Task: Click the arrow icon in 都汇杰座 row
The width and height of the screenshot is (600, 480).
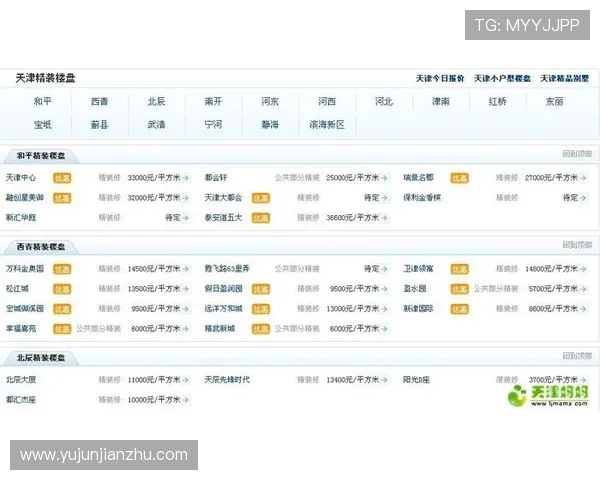Action: pyautogui.click(x=186, y=400)
